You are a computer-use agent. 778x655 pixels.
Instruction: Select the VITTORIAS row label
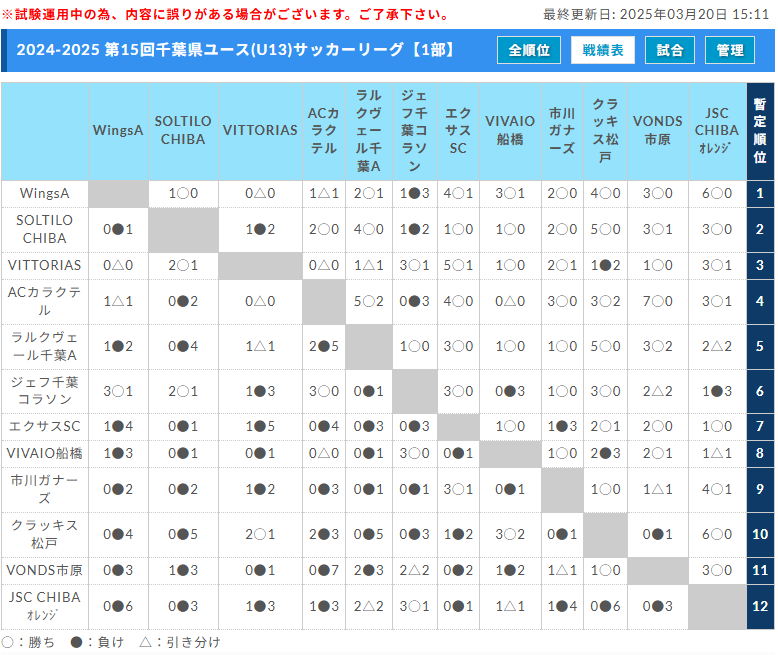click(45, 265)
